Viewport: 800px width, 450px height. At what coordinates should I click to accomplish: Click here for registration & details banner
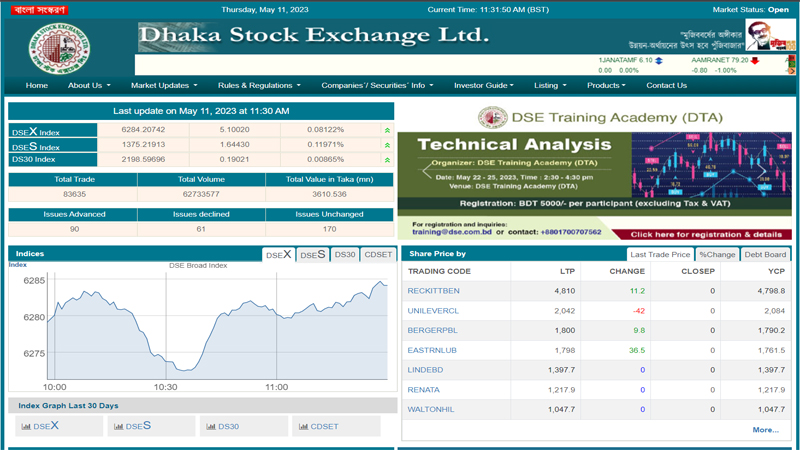point(710,234)
